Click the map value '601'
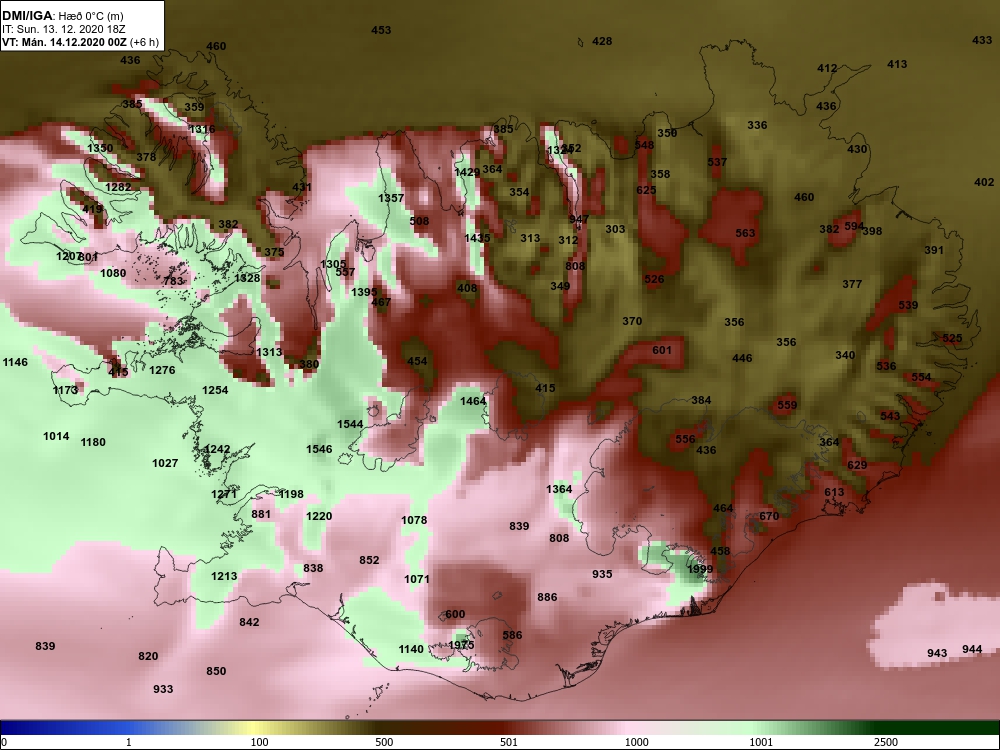The width and height of the screenshot is (1000, 750). point(662,350)
